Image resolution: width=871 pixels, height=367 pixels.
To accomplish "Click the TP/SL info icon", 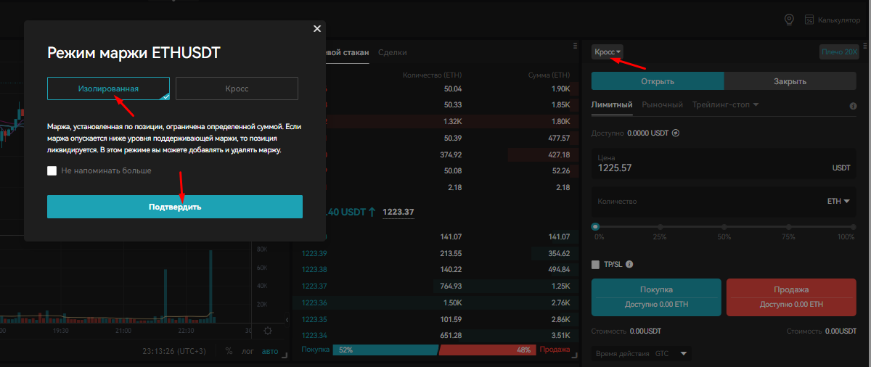I will pyautogui.click(x=630, y=265).
